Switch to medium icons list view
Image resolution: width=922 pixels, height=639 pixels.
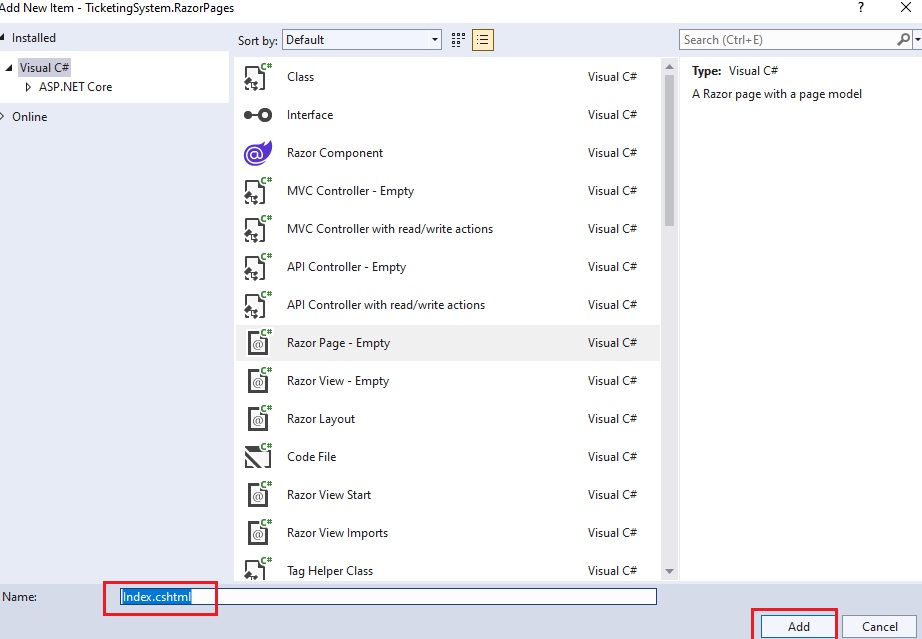click(483, 40)
